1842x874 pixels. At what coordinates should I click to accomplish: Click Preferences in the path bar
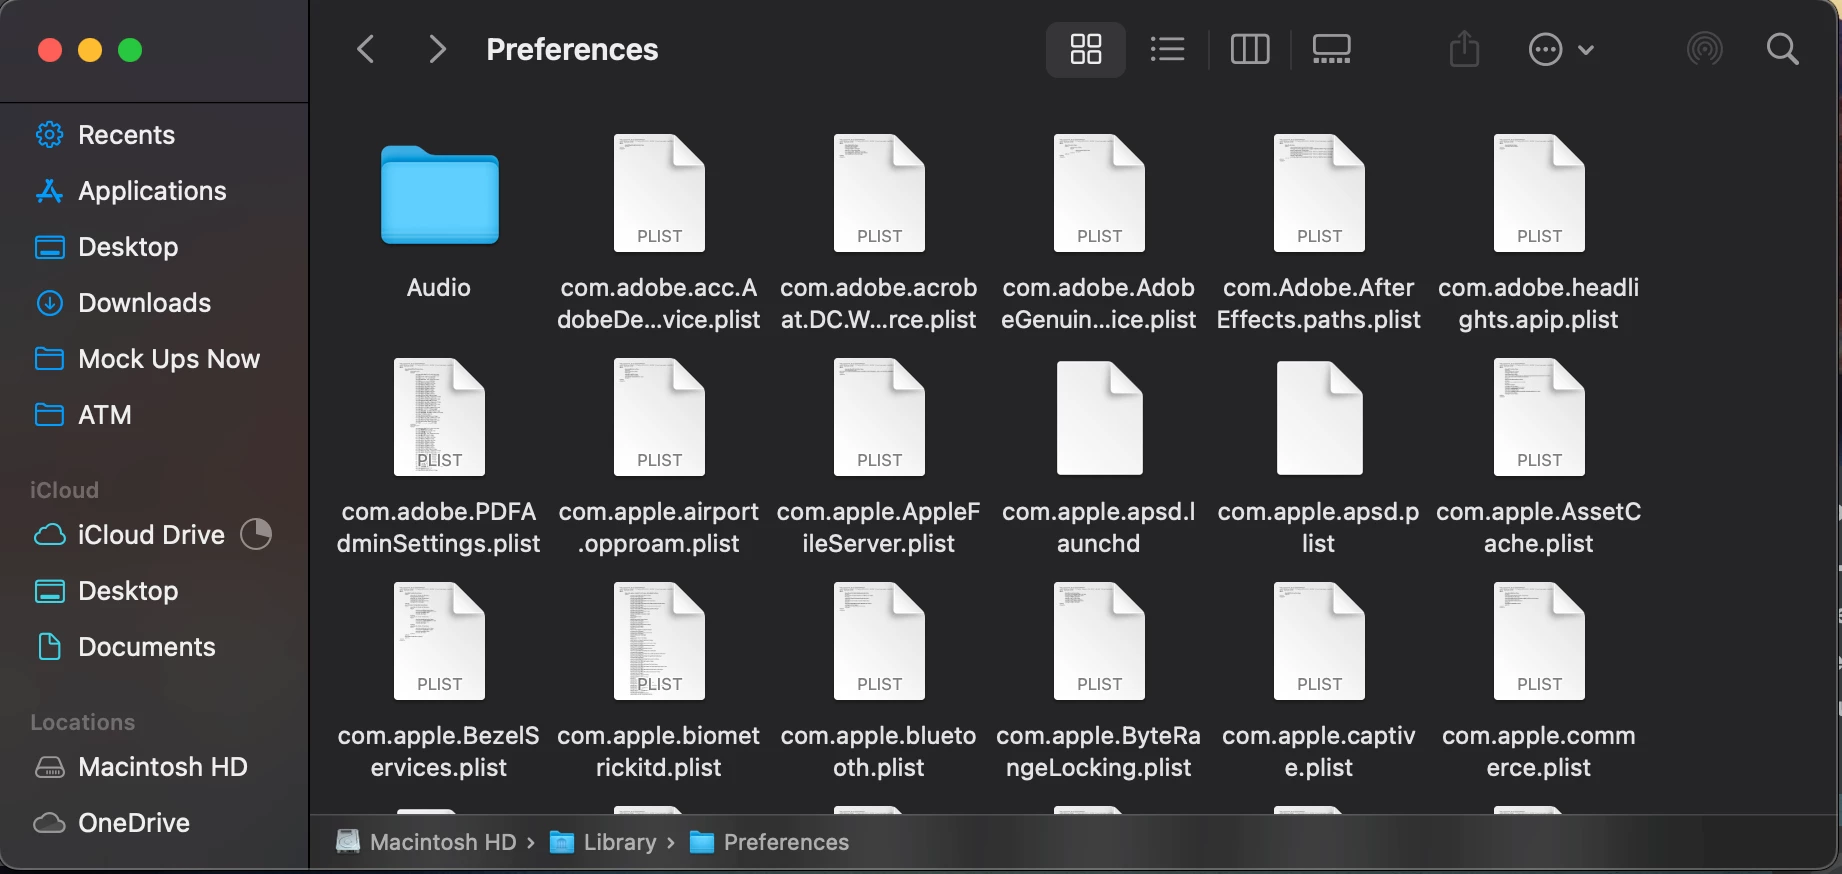click(x=770, y=843)
